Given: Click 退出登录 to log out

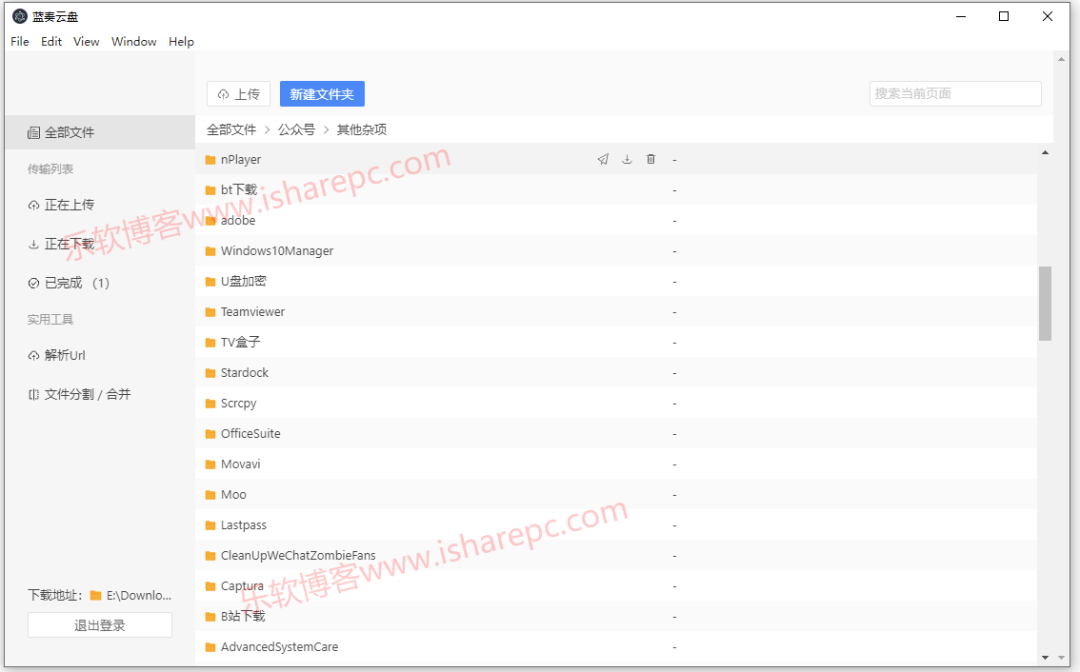Looking at the screenshot, I should tap(99, 624).
